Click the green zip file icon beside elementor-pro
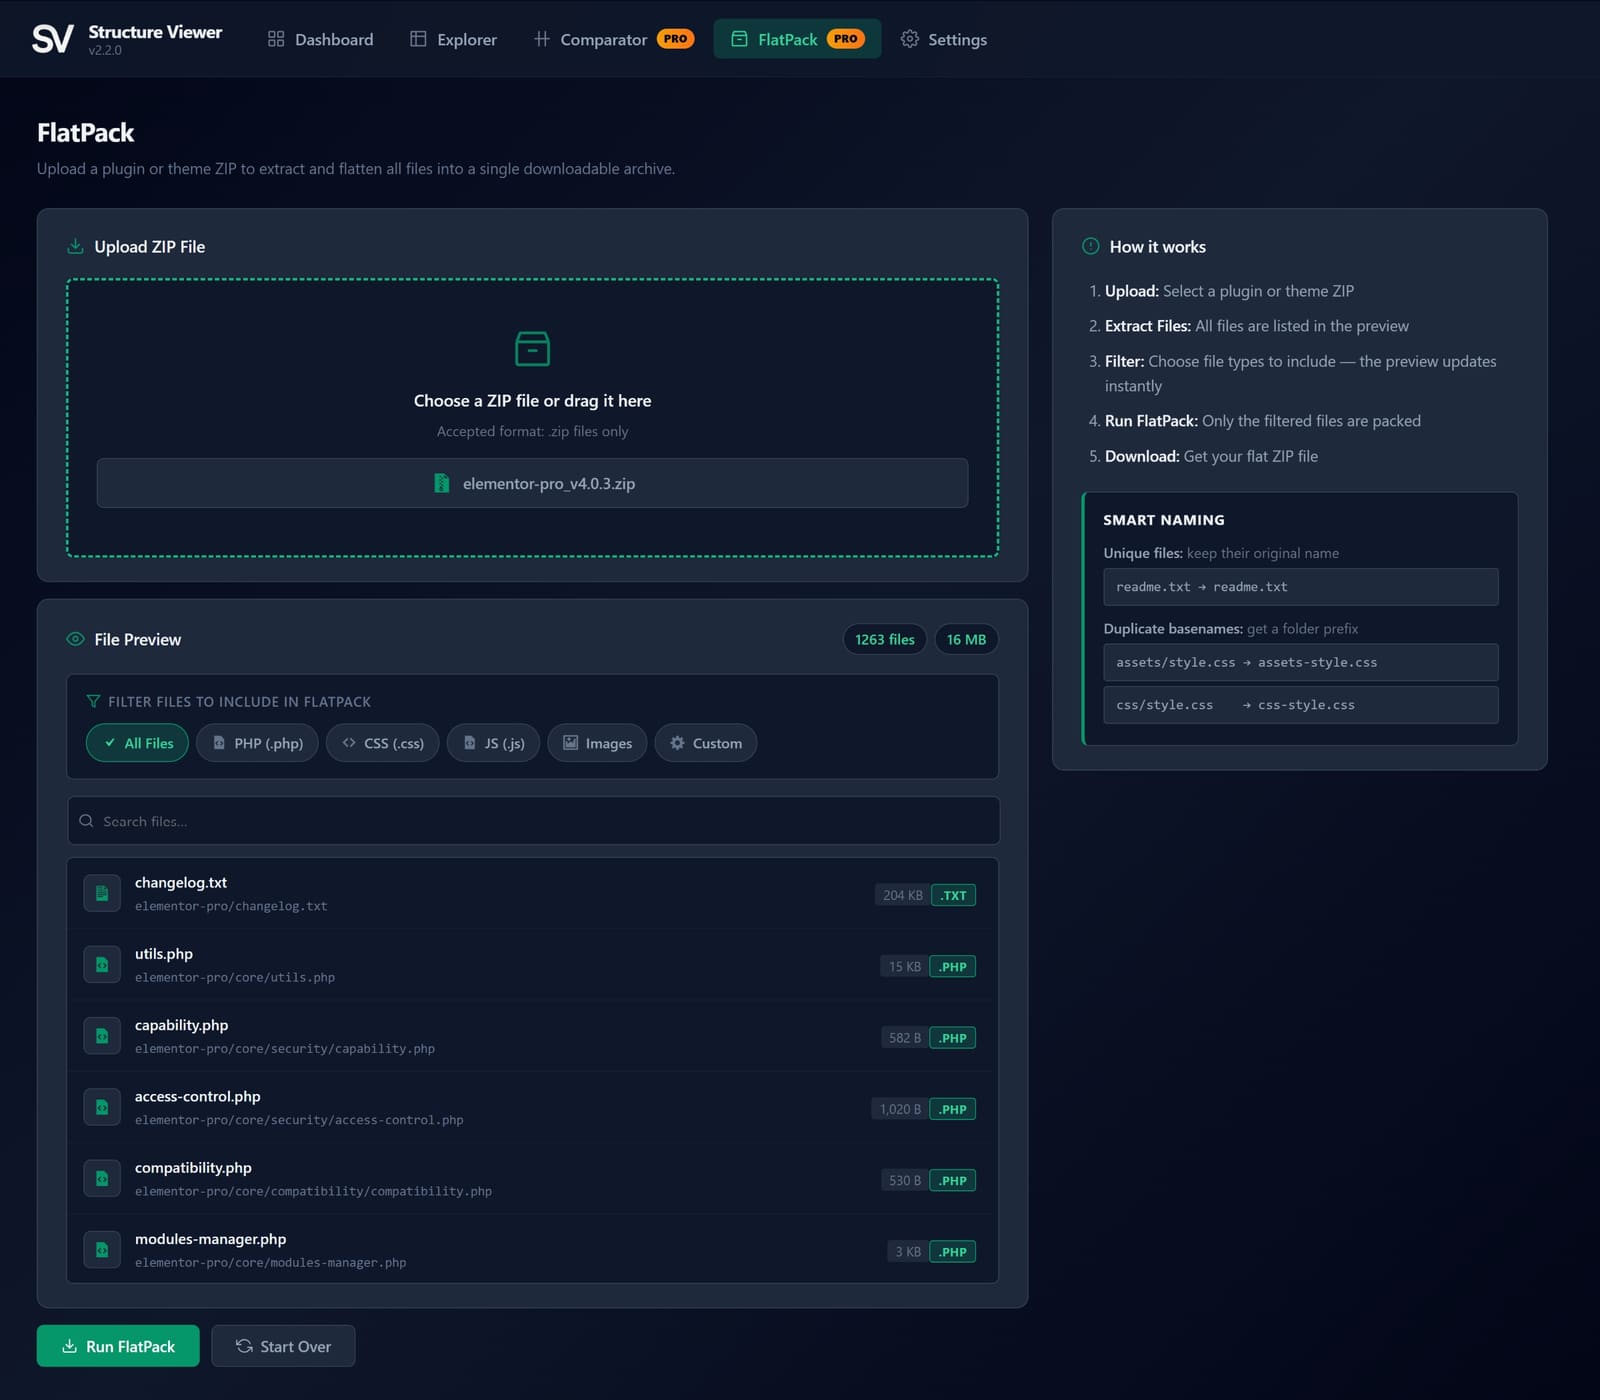The width and height of the screenshot is (1600, 1400). (x=441, y=483)
